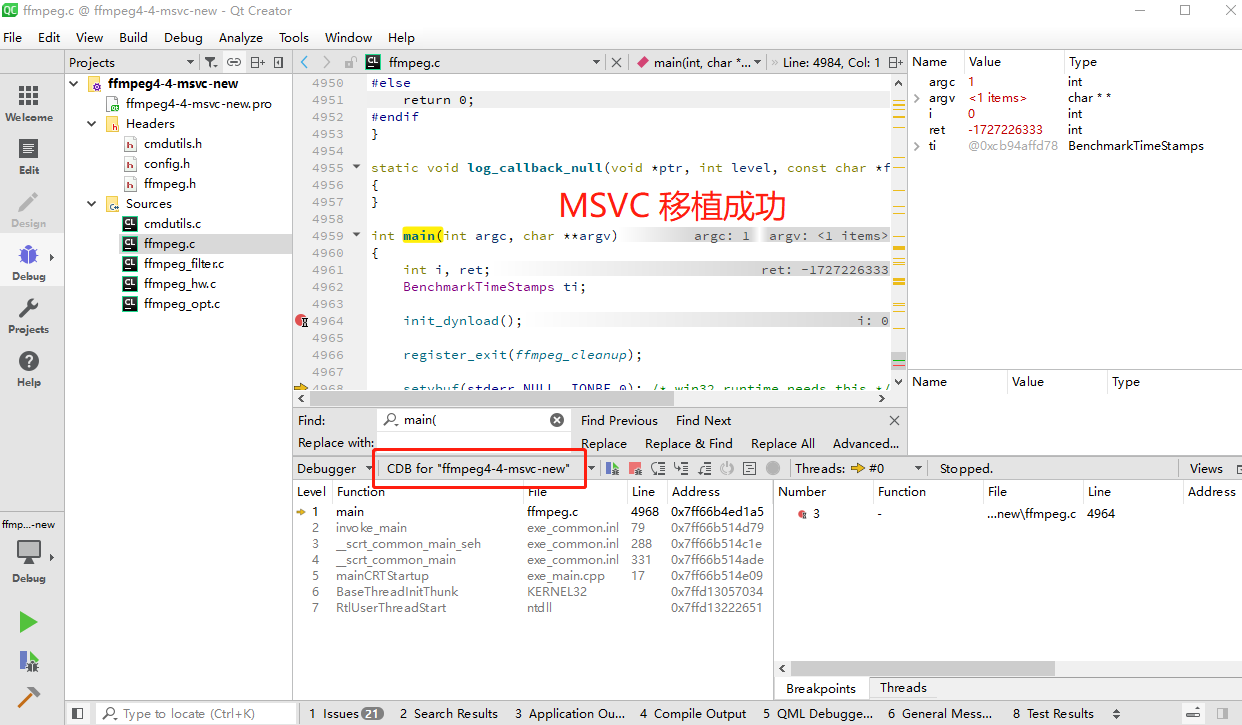The image size is (1242, 725).
Task: Expand ti variable in locals
Action: (x=917, y=146)
